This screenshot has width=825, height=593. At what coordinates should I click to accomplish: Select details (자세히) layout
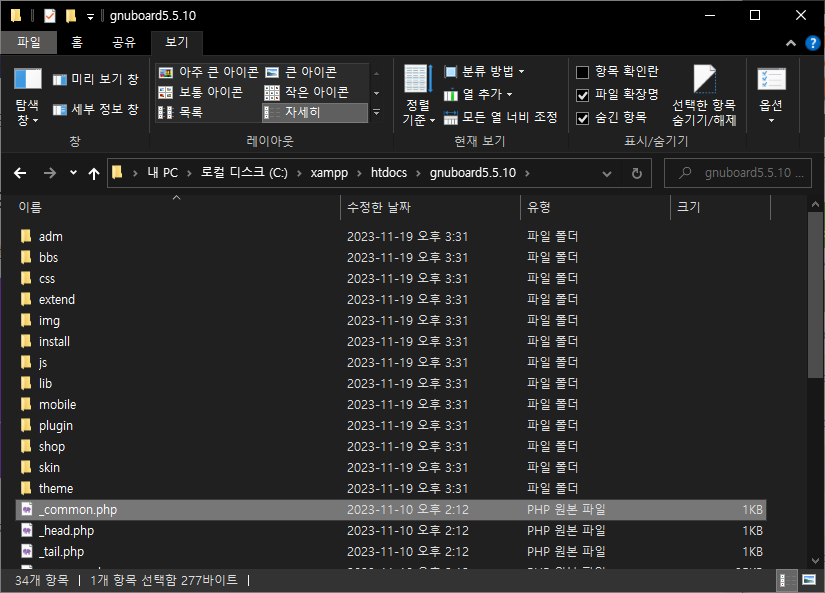[315, 112]
